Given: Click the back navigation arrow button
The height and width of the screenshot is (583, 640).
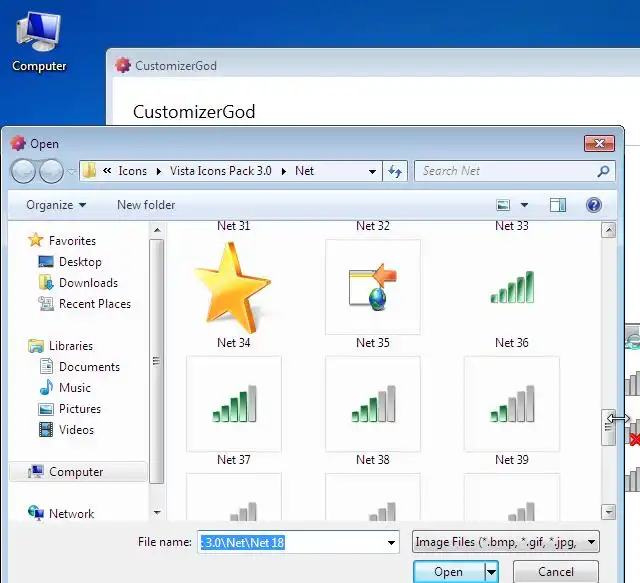Looking at the screenshot, I should click(x=23, y=171).
